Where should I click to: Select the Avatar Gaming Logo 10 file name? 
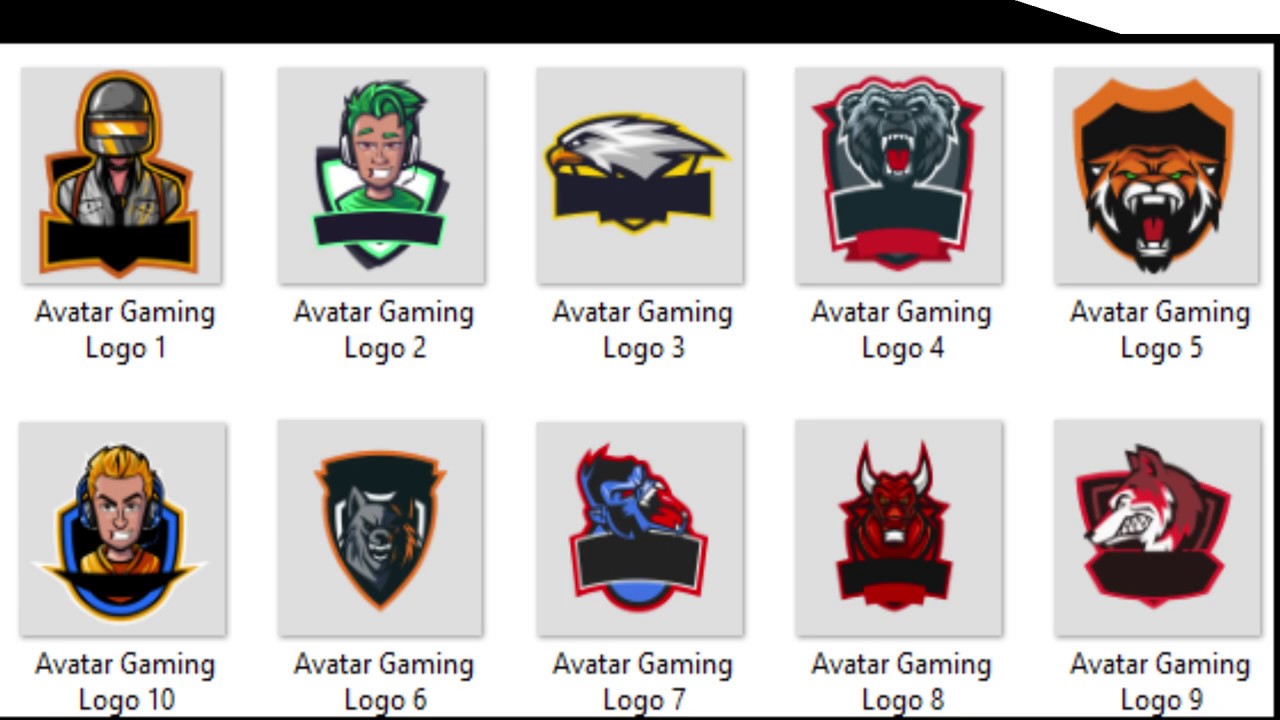[125, 682]
